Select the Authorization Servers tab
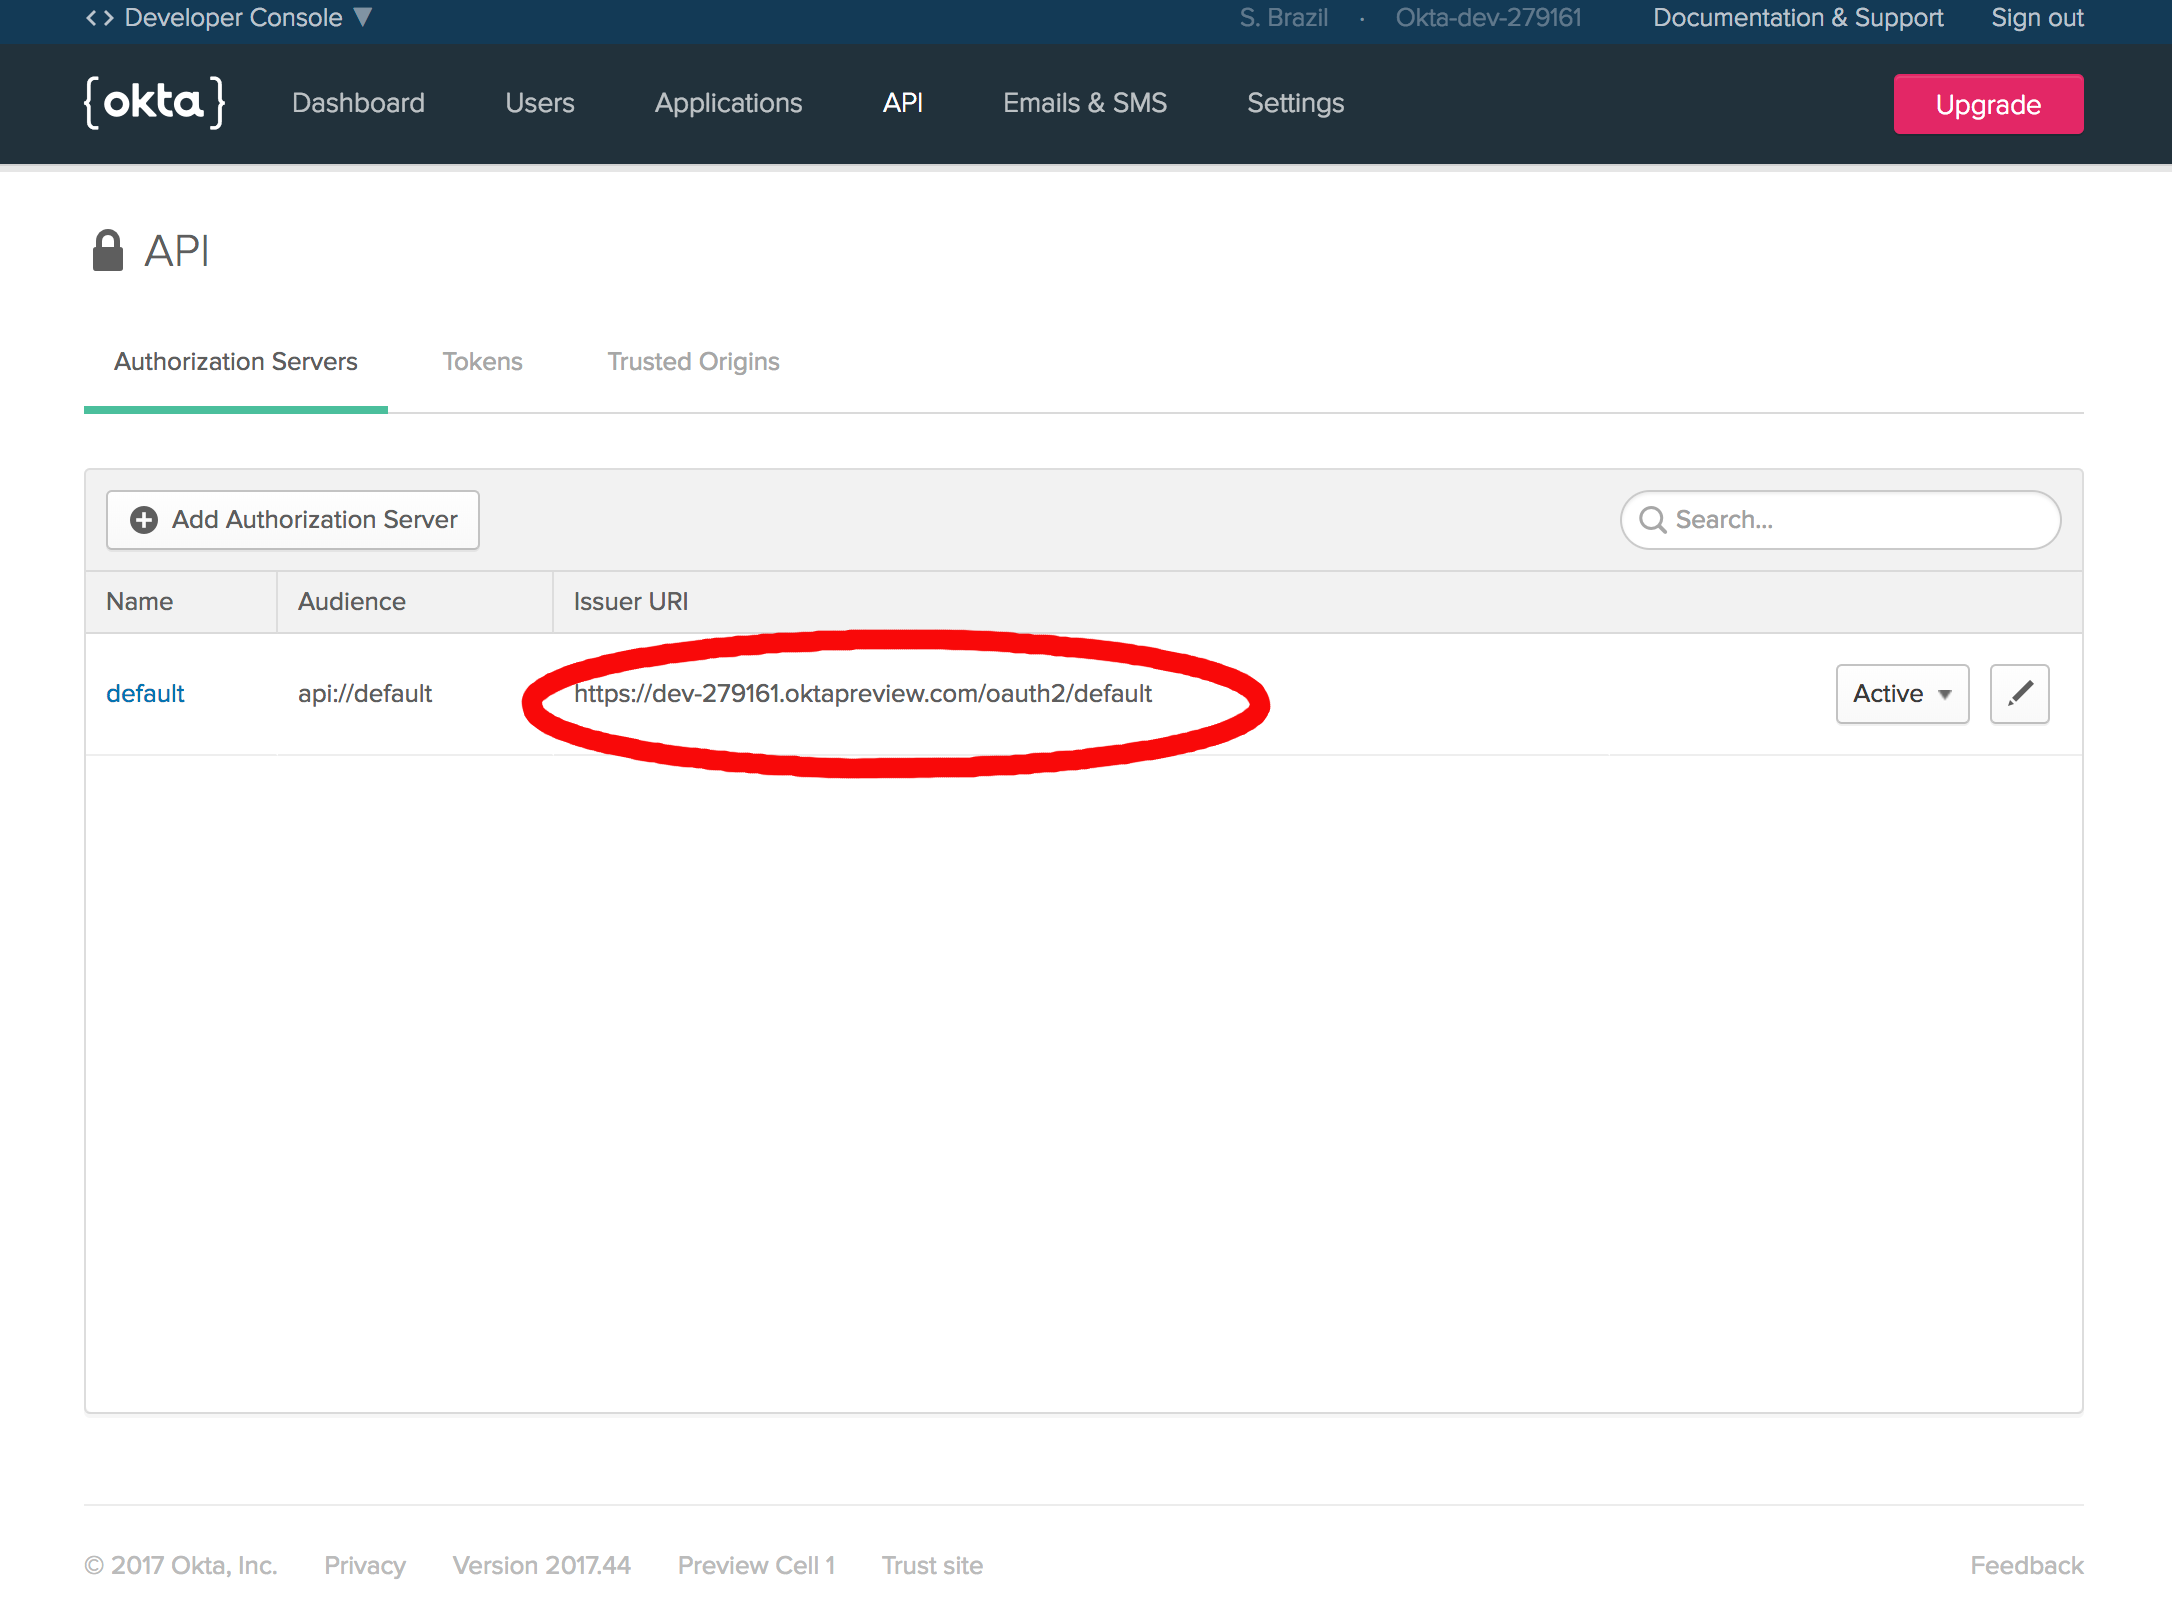Viewport: 2172px width, 1622px height. pos(236,362)
